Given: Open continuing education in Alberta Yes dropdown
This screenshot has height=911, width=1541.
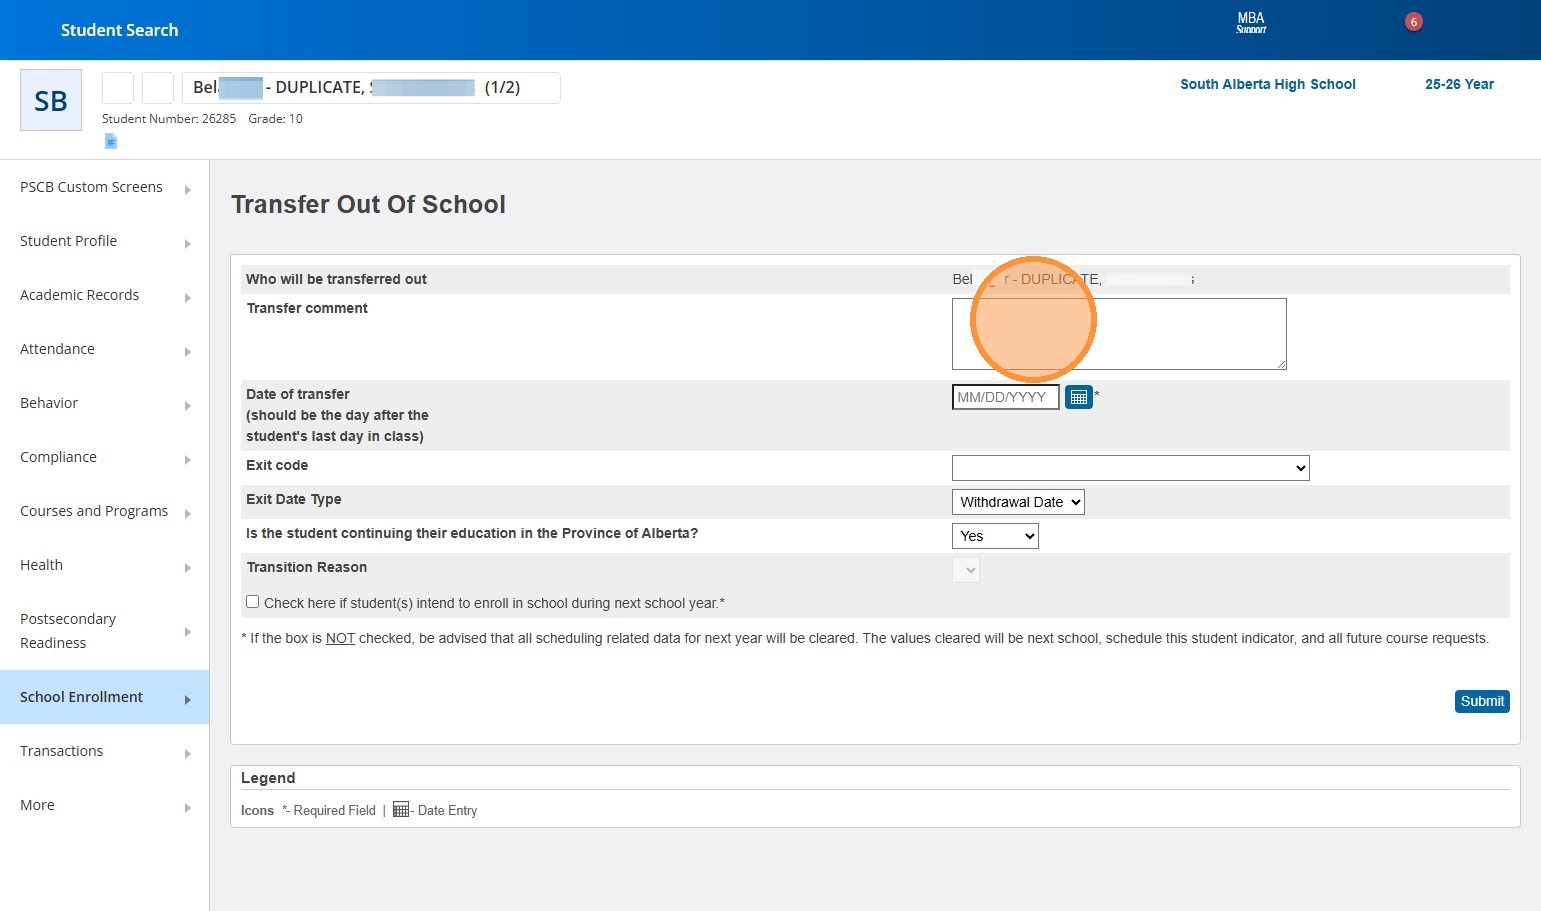Looking at the screenshot, I should click(994, 536).
